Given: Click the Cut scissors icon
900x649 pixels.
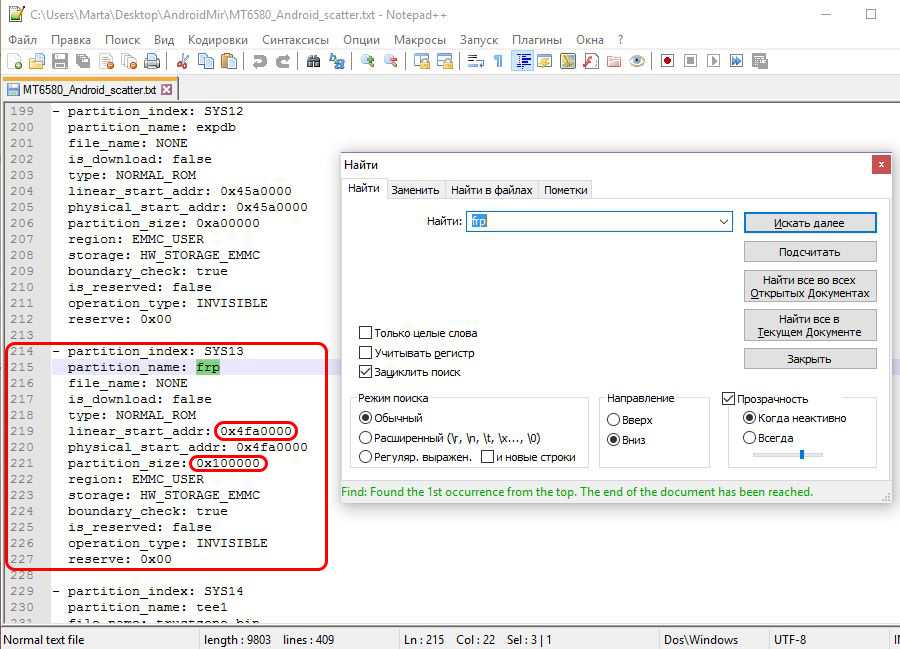Looking at the screenshot, I should (x=183, y=61).
